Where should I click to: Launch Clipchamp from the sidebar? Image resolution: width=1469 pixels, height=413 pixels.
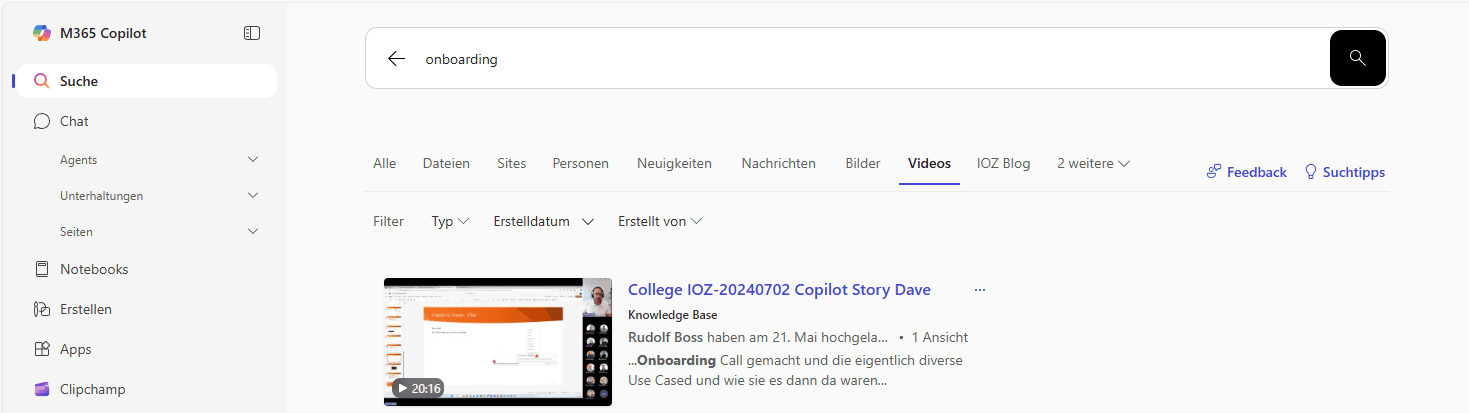click(92, 389)
